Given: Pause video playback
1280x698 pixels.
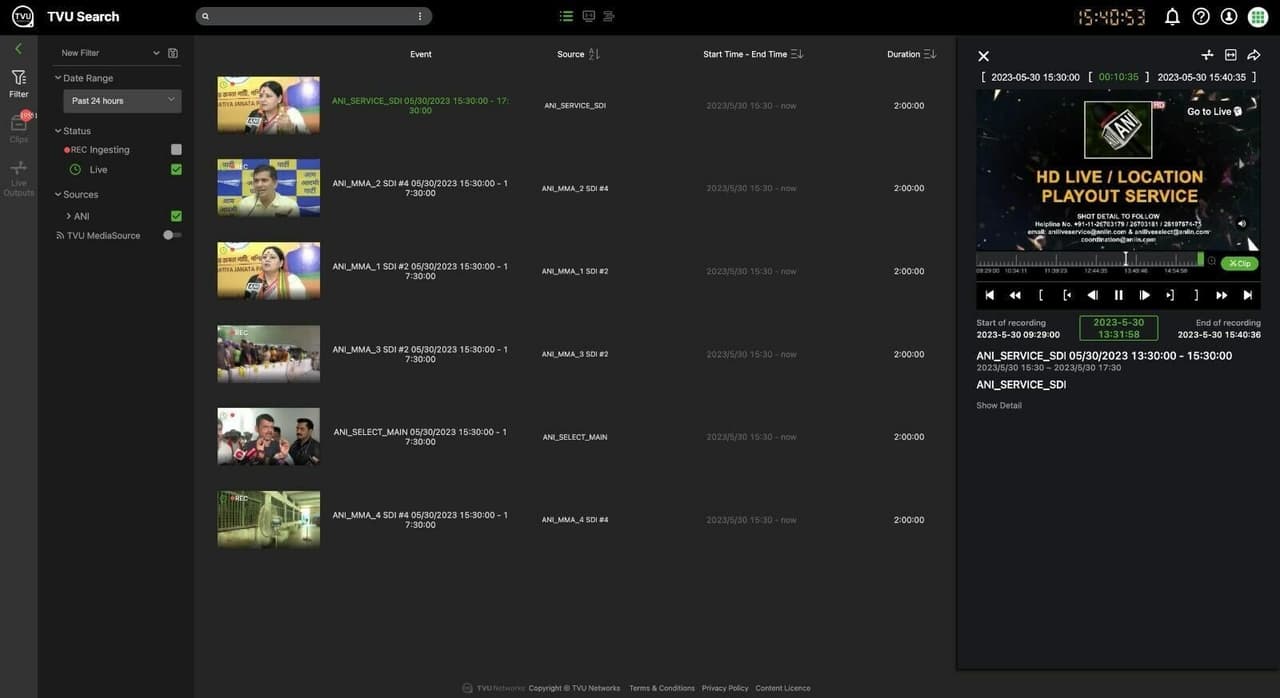Looking at the screenshot, I should 1118,294.
